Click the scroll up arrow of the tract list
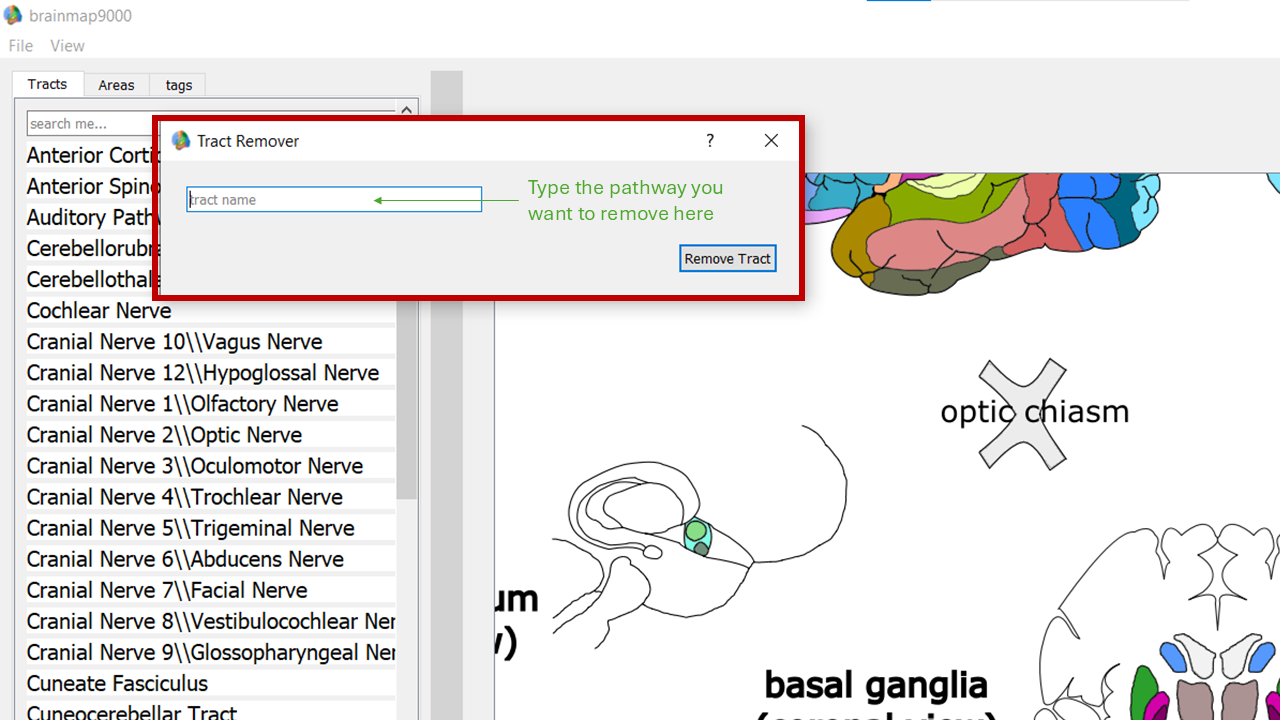Screen dimensions: 1280x720 pos(407,110)
